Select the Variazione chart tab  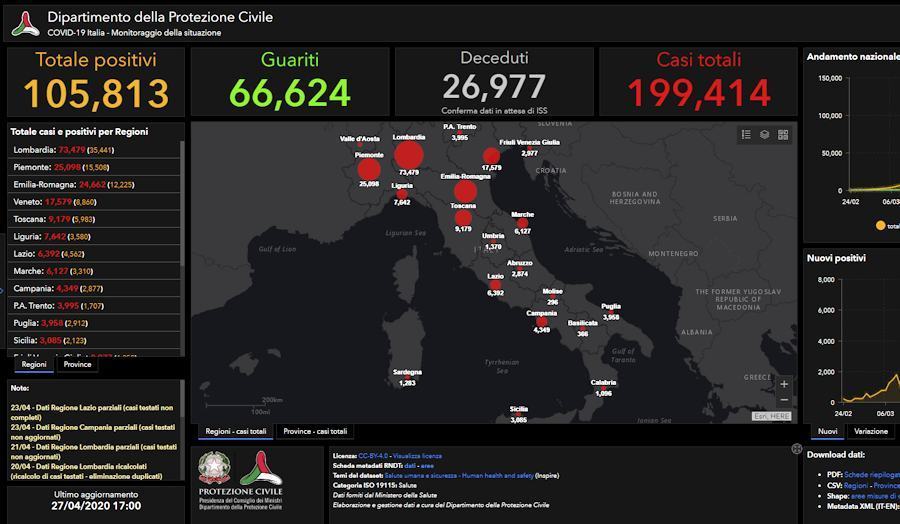pos(870,432)
